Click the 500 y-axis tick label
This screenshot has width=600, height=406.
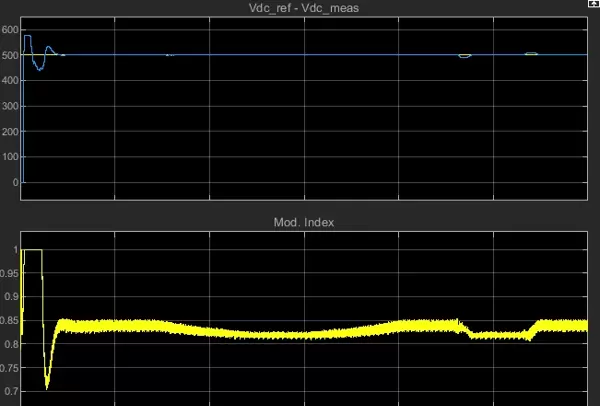pyautogui.click(x=9, y=55)
